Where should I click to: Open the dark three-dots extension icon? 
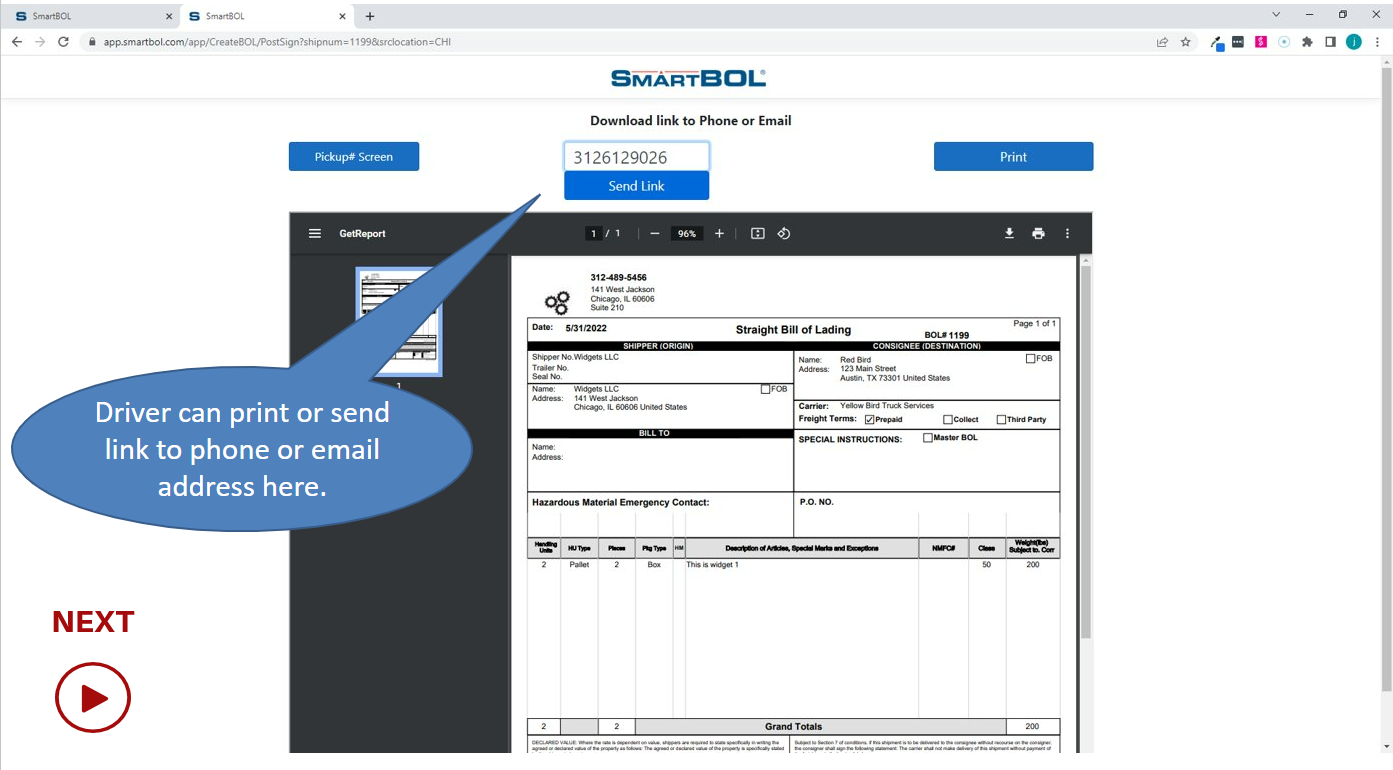tap(1238, 42)
